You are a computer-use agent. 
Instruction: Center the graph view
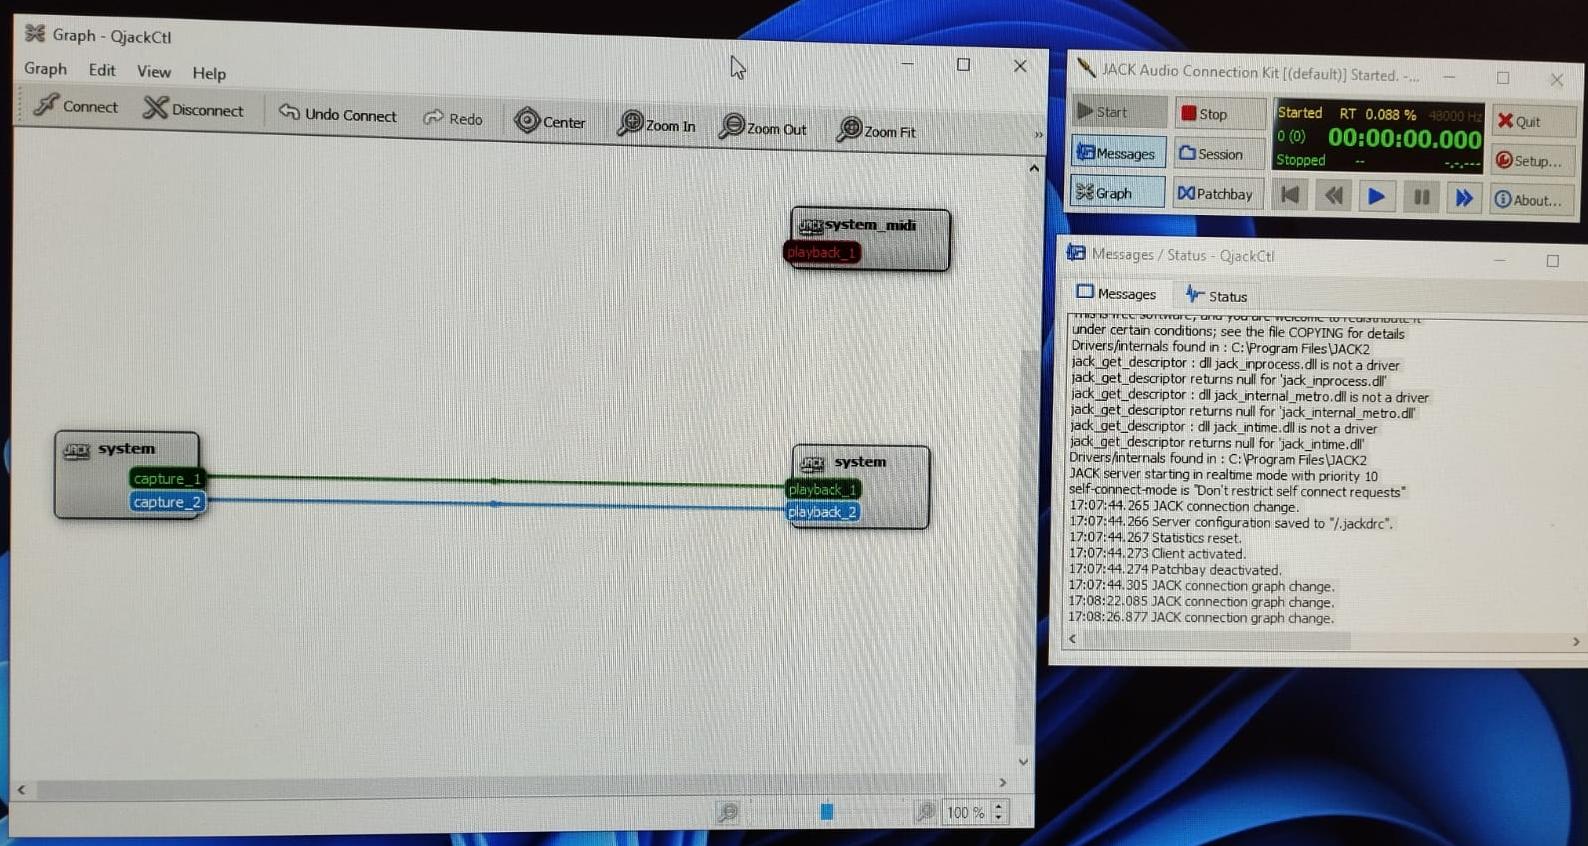click(x=549, y=122)
